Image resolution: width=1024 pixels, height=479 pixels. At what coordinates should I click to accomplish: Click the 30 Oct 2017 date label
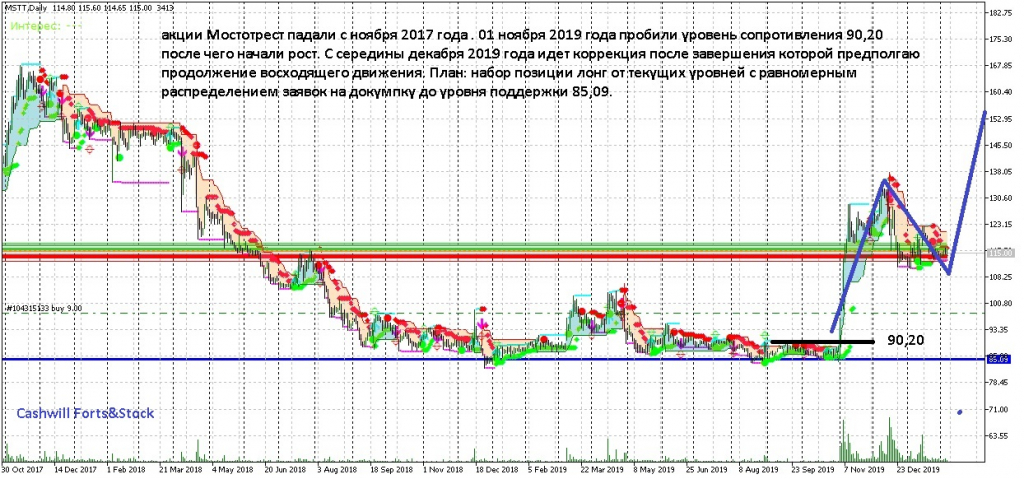(x=22, y=468)
